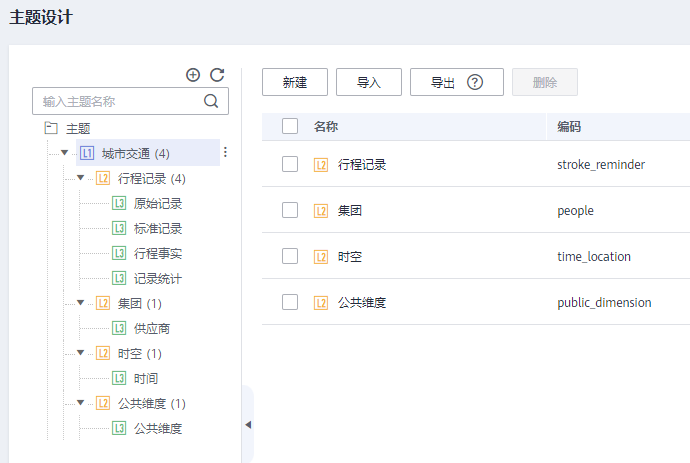
Task: Click the L2 icon in the 集团 table row
Action: point(321,211)
